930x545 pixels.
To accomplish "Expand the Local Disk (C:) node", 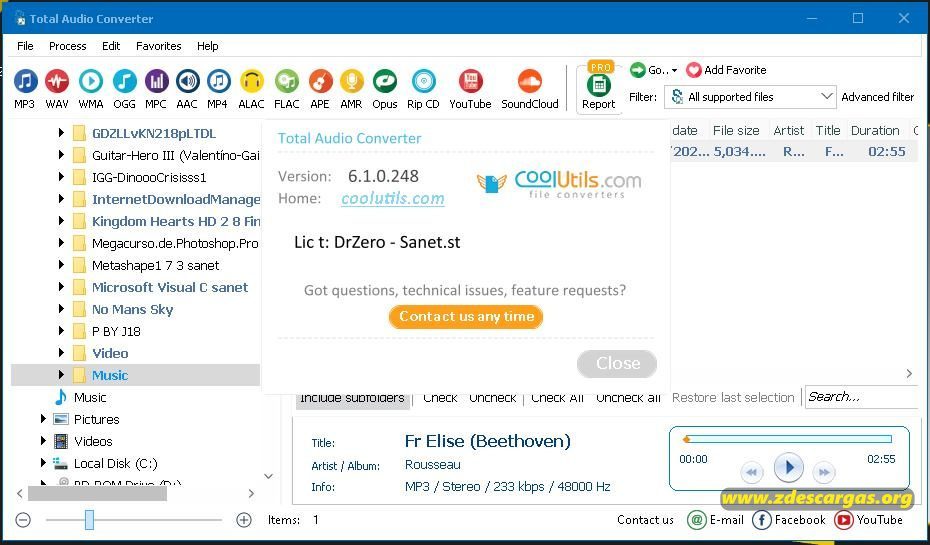I will [43, 463].
